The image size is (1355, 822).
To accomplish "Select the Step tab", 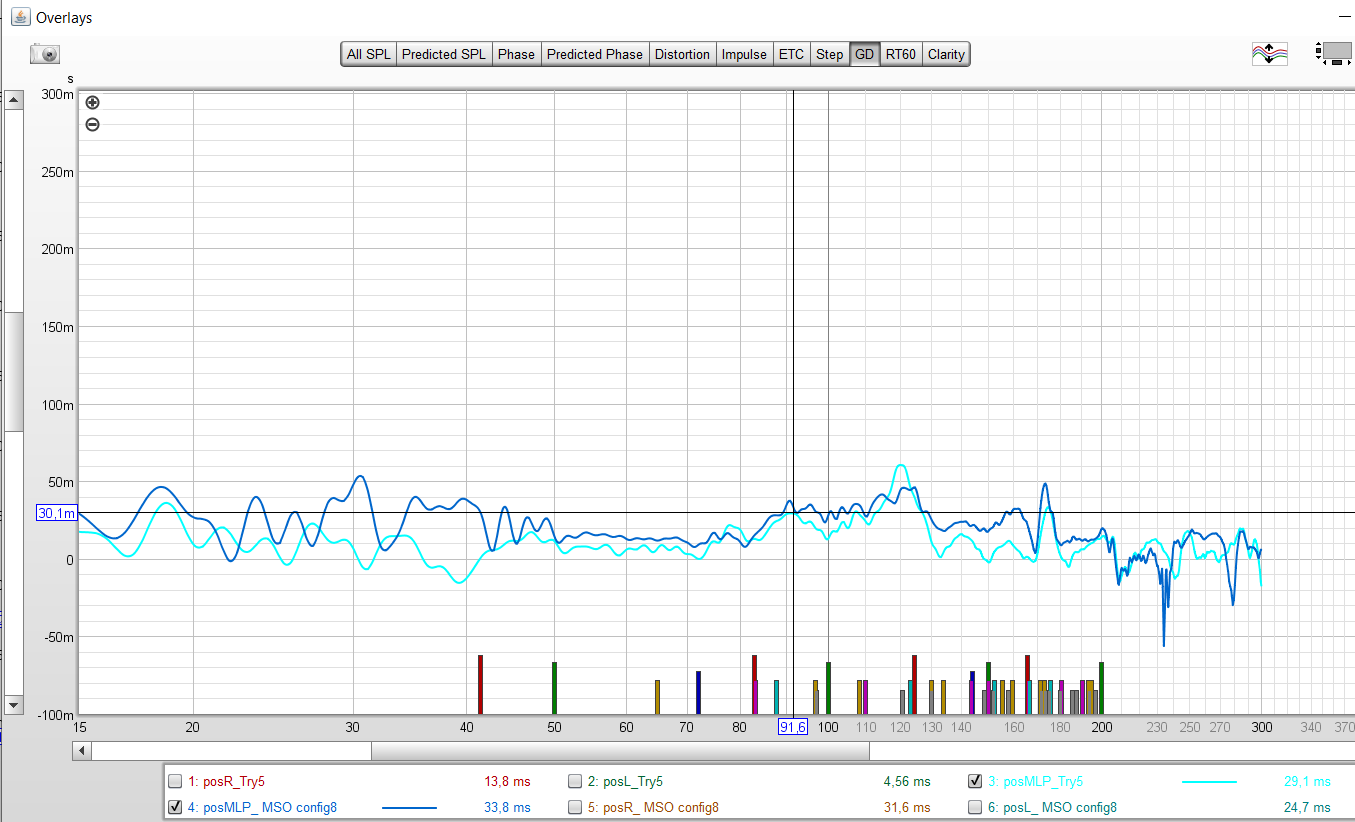I will point(829,54).
